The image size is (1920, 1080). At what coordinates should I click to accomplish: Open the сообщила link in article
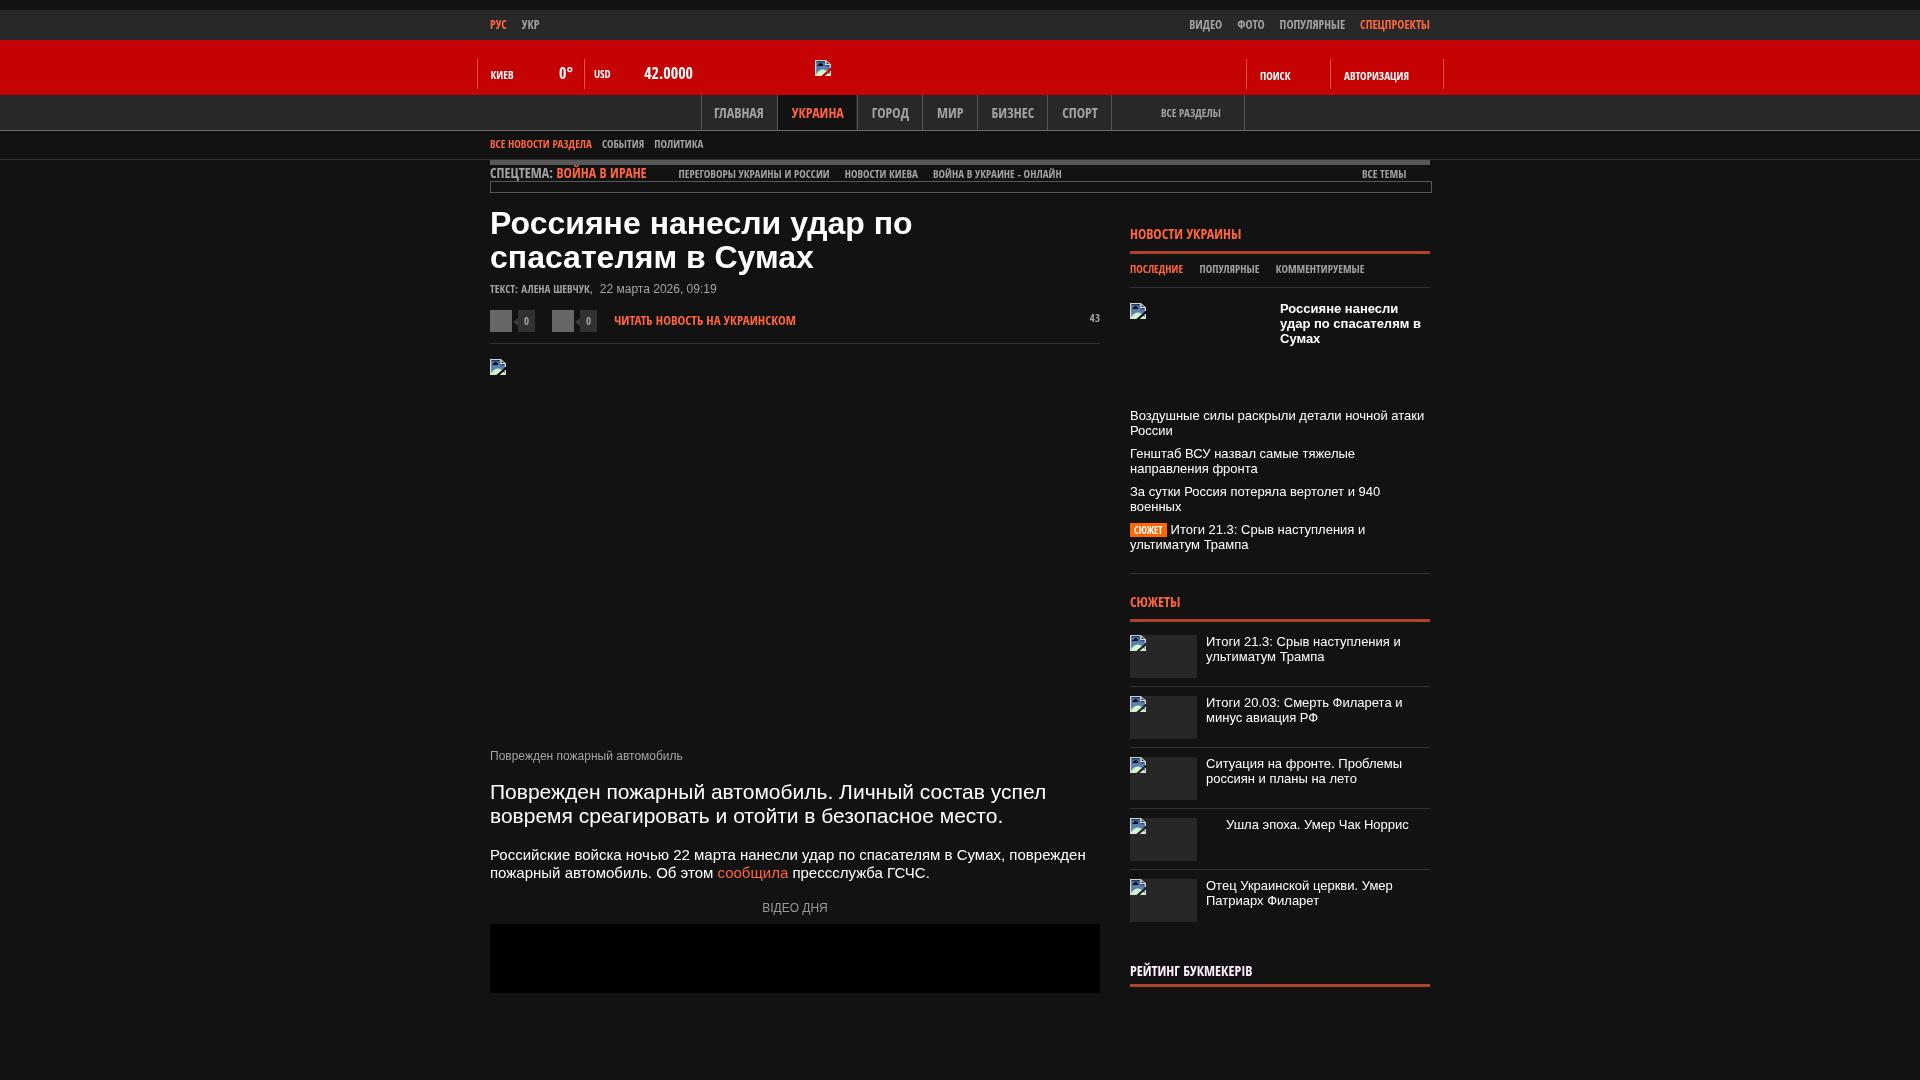(x=752, y=873)
